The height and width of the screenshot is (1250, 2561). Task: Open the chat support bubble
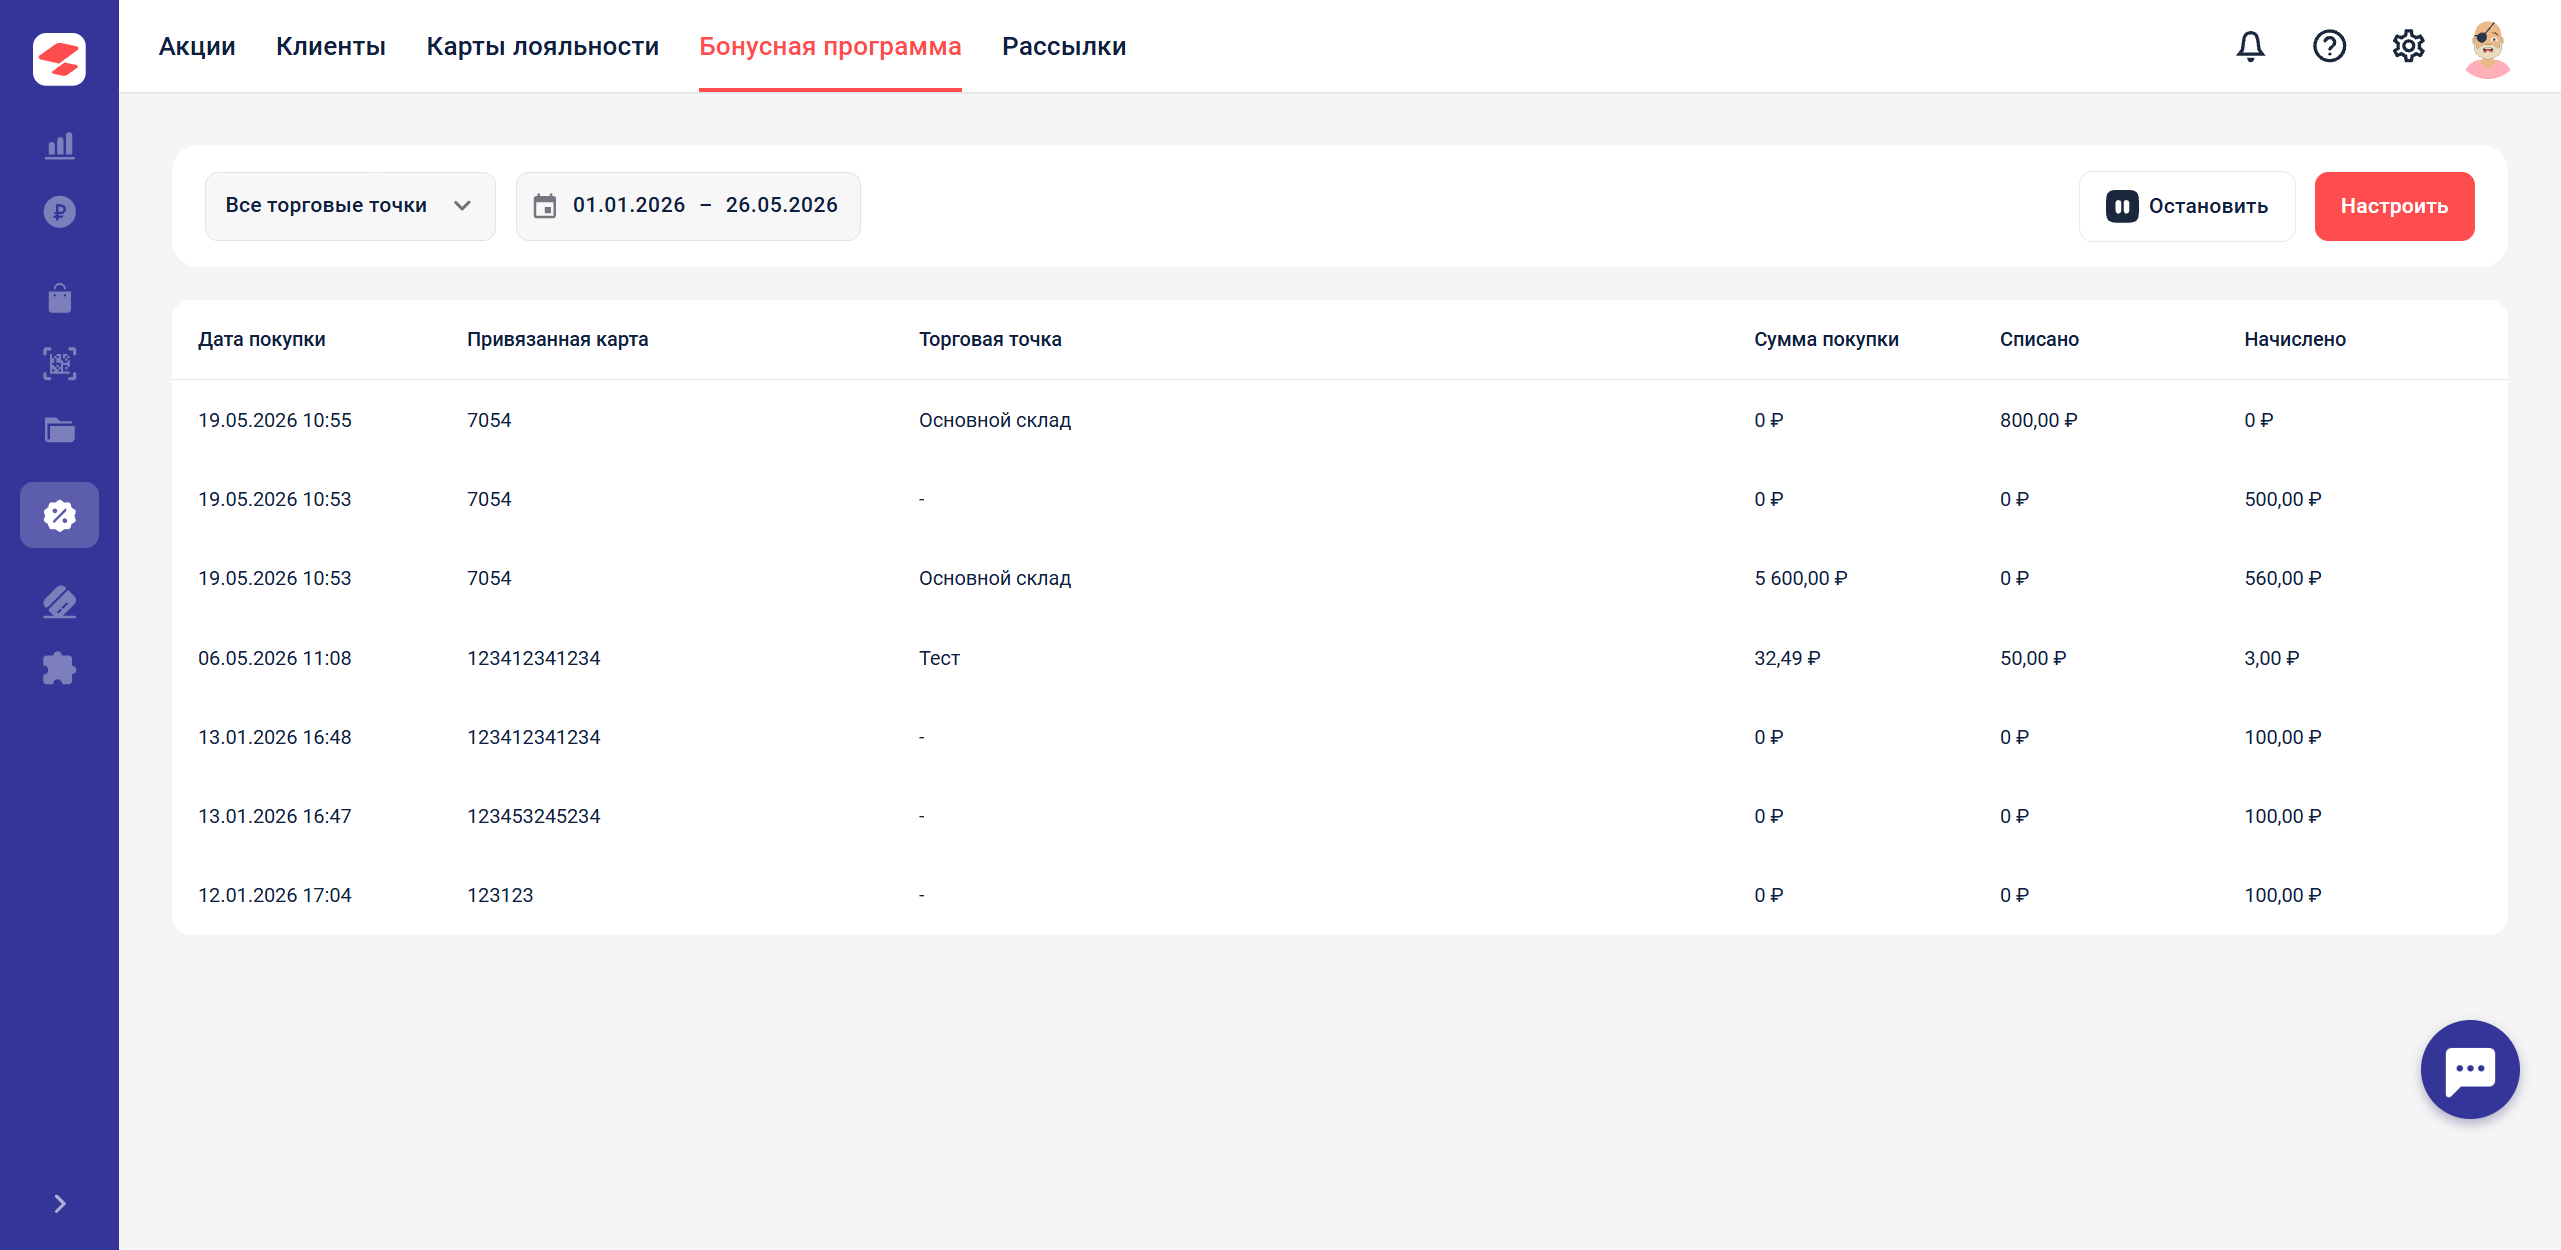click(x=2470, y=1069)
